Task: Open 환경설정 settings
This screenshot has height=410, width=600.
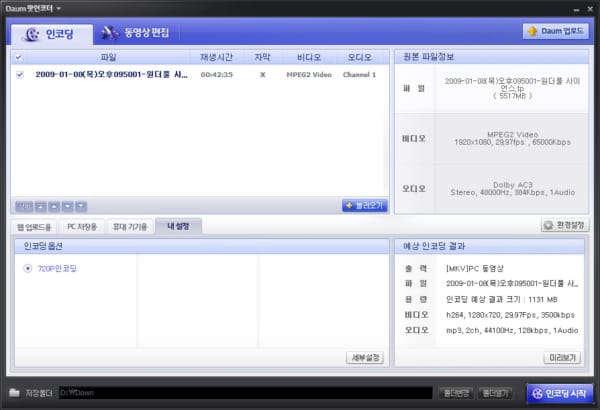Action: 565,225
